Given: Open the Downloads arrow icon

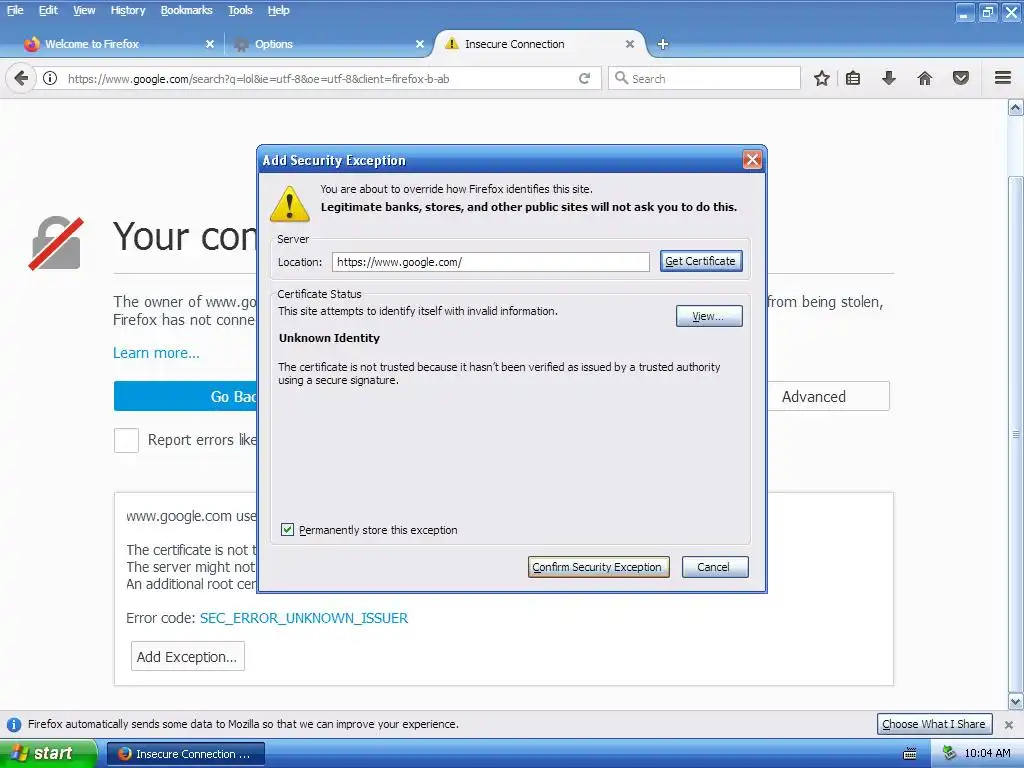Looking at the screenshot, I should click(x=888, y=78).
